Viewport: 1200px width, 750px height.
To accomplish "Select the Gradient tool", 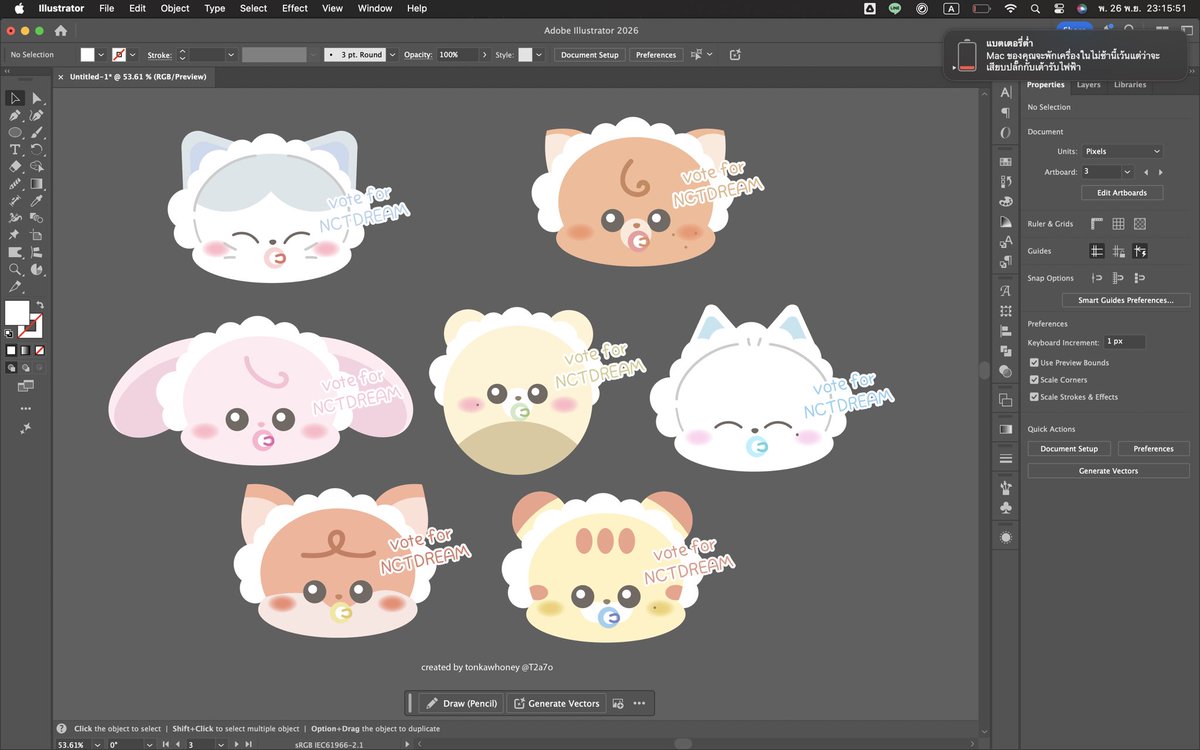I will pyautogui.click(x=36, y=183).
